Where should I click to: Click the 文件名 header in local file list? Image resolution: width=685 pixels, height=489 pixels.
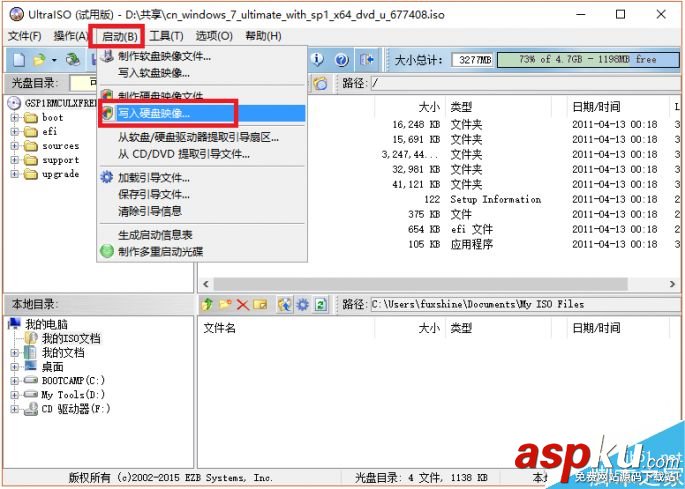click(x=219, y=328)
